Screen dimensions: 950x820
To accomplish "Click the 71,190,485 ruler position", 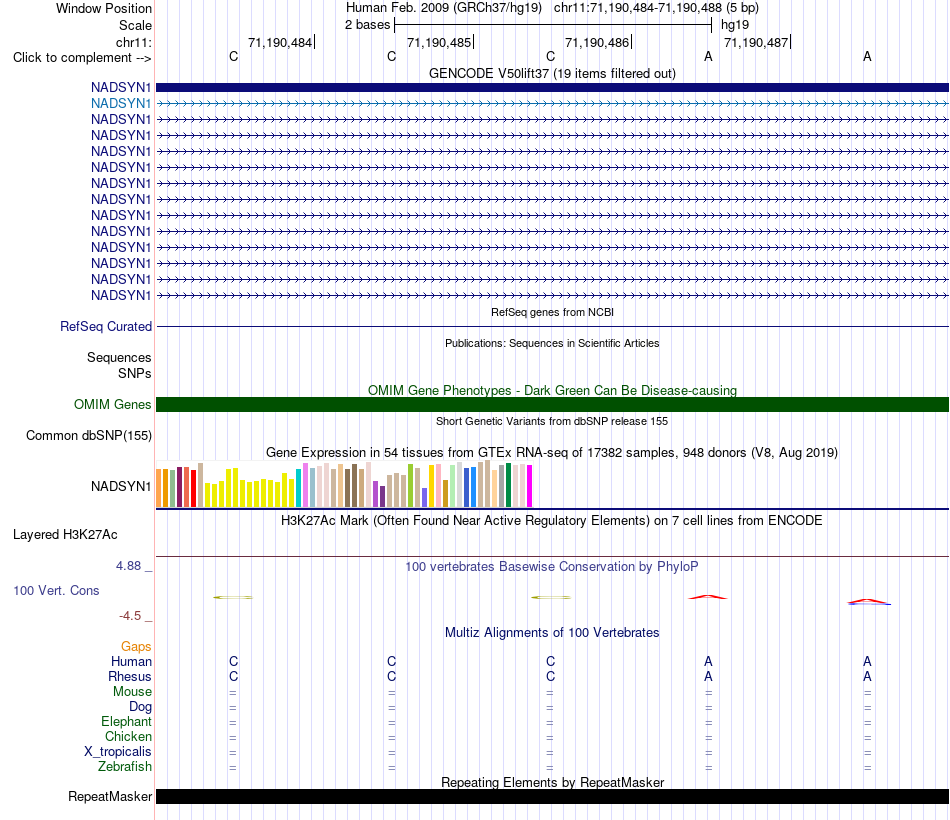I will pos(439,42).
